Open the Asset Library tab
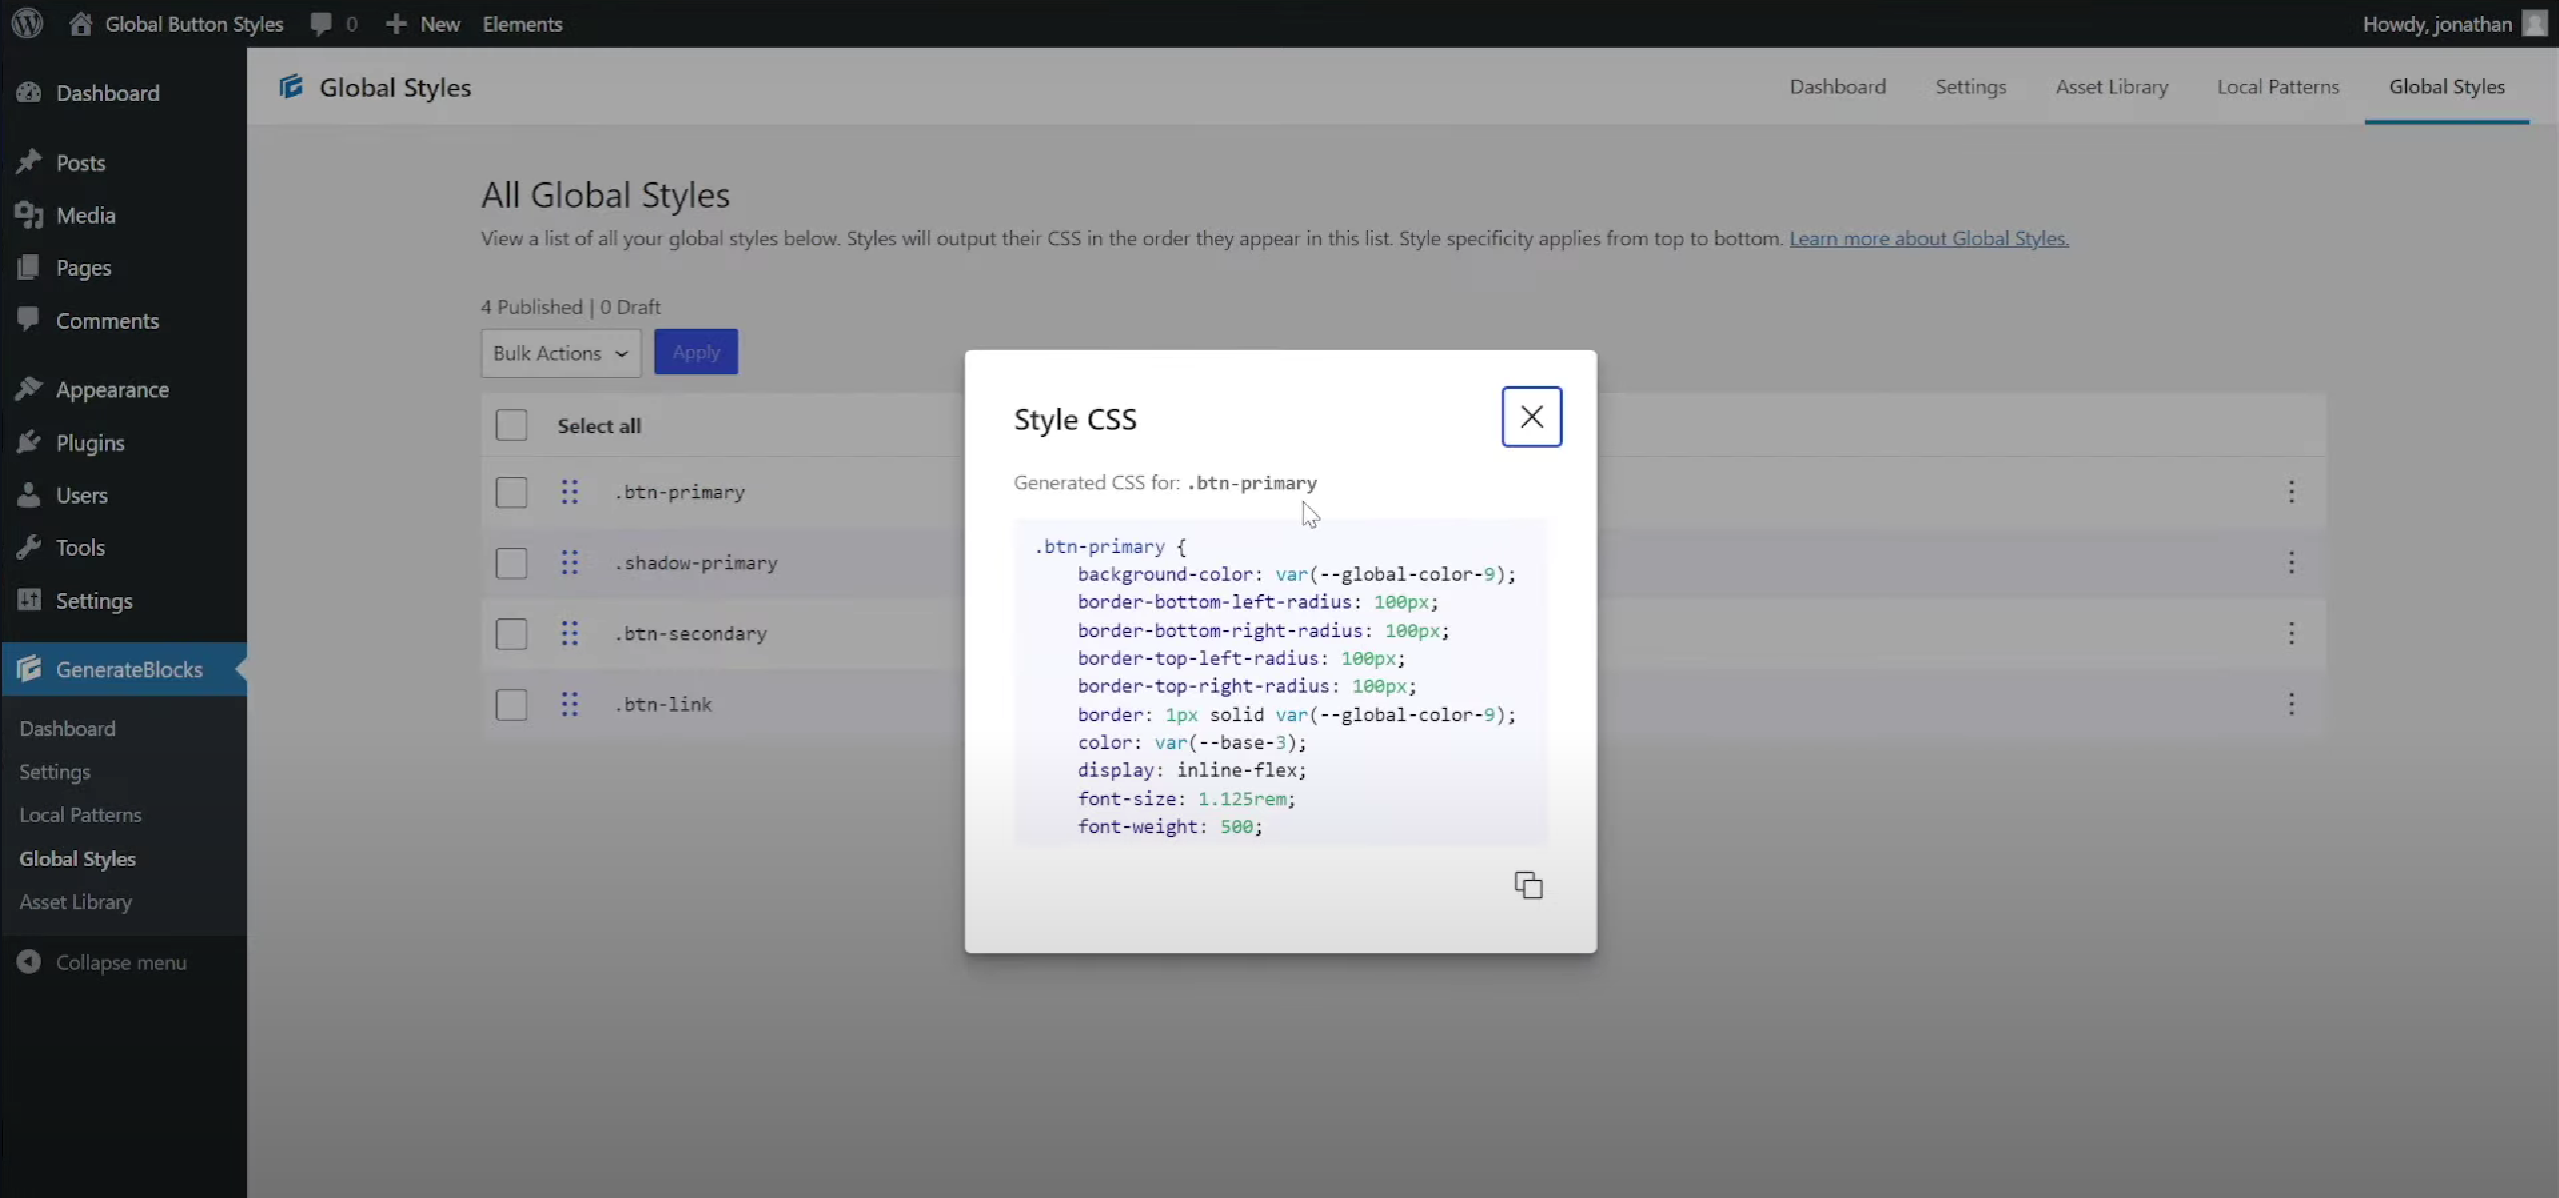Screen dimensions: 2559x1198 (2111, 87)
